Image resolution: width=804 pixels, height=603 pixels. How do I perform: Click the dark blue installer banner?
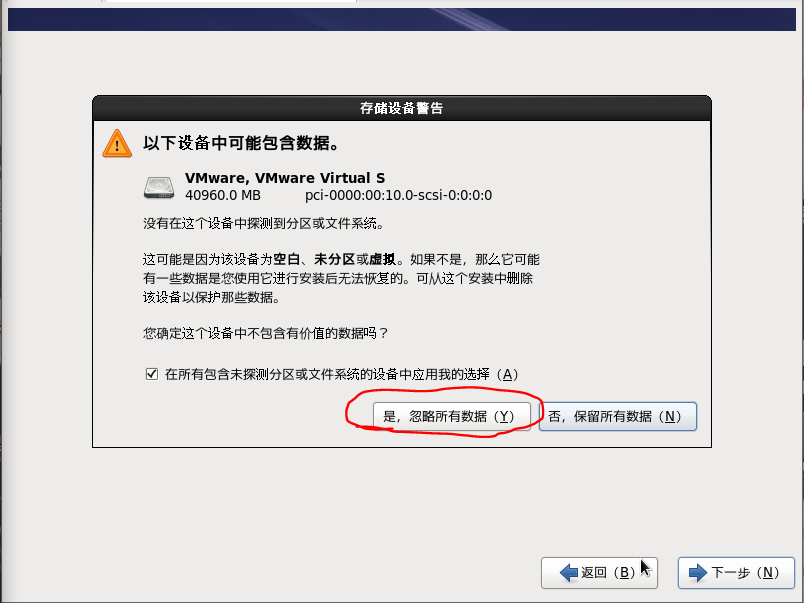point(401,19)
